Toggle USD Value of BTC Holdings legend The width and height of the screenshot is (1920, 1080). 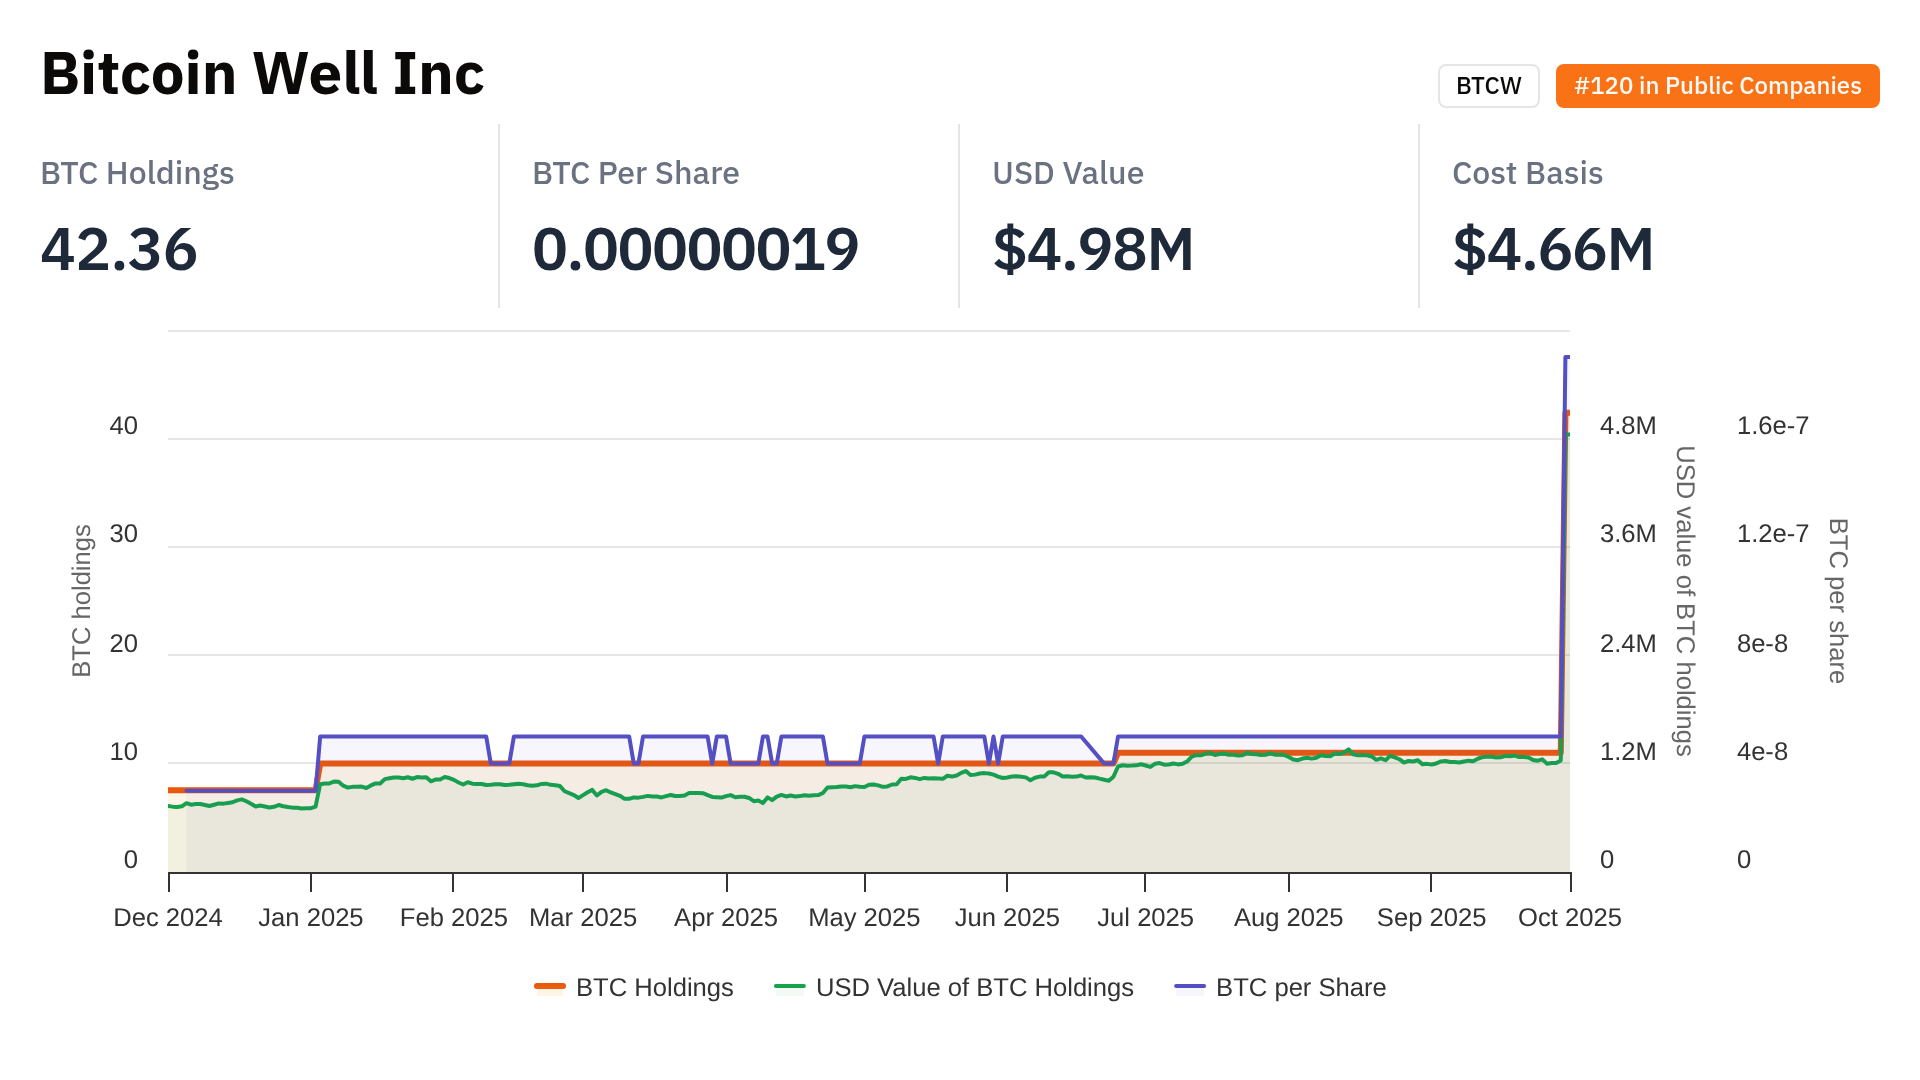pyautogui.click(x=974, y=988)
